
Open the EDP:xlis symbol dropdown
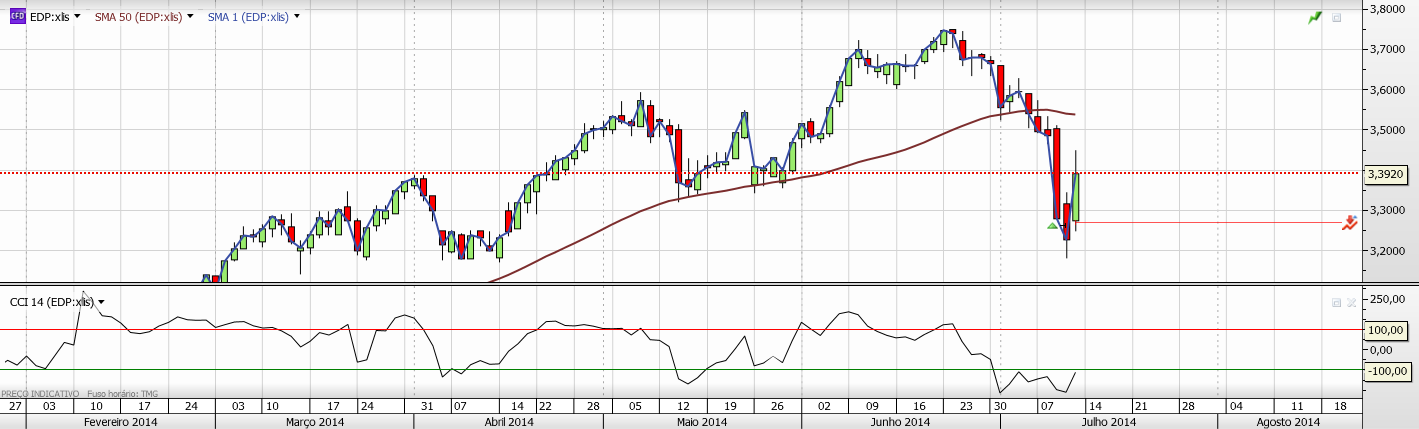(x=77, y=17)
